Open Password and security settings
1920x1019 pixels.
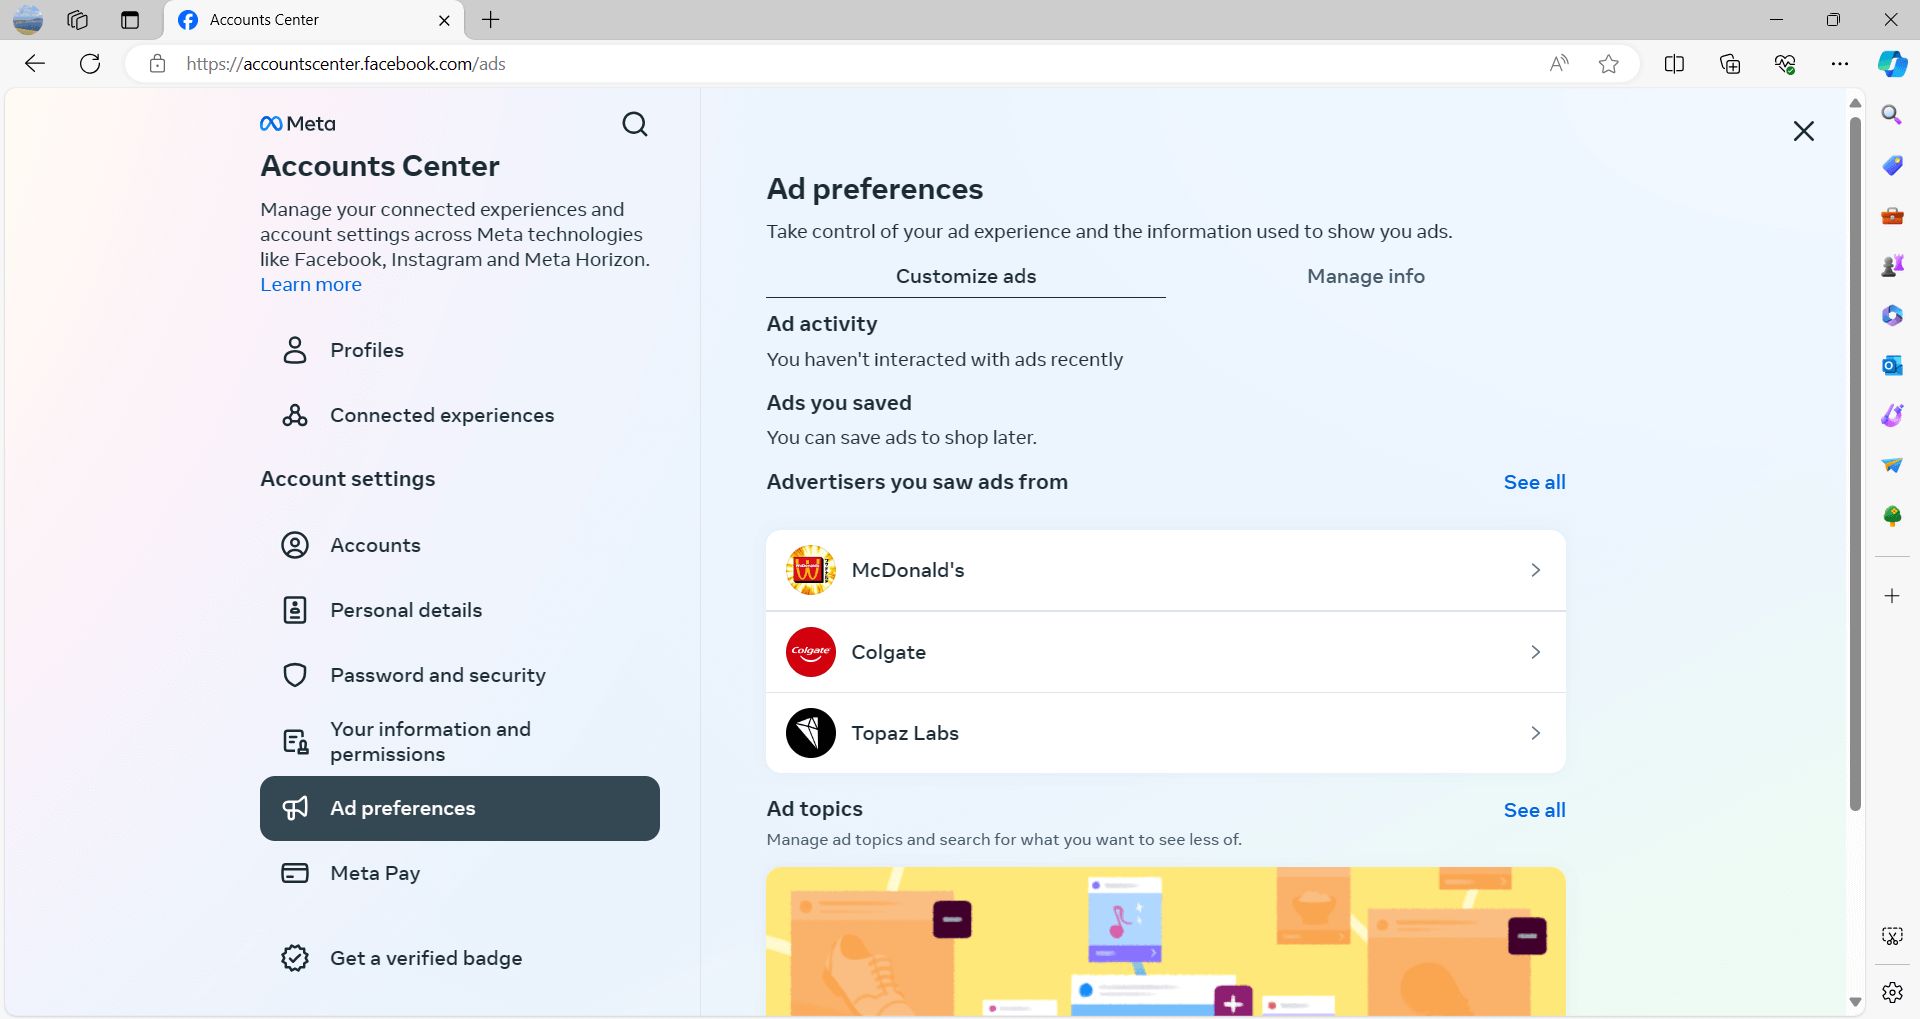point(460,675)
